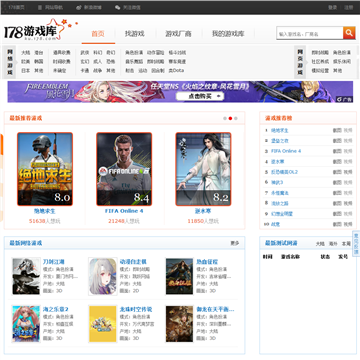This screenshot has height=360, width=360.
Task: Filter network games by 韩国 region
Action: tap(39, 62)
